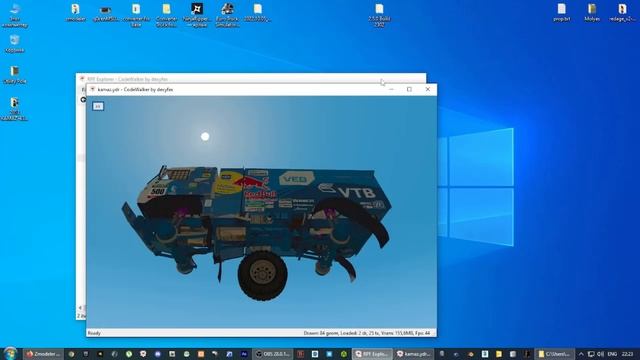The height and width of the screenshot is (360, 640).
Task: Open the red icon right of OBS
Action: tap(300, 354)
